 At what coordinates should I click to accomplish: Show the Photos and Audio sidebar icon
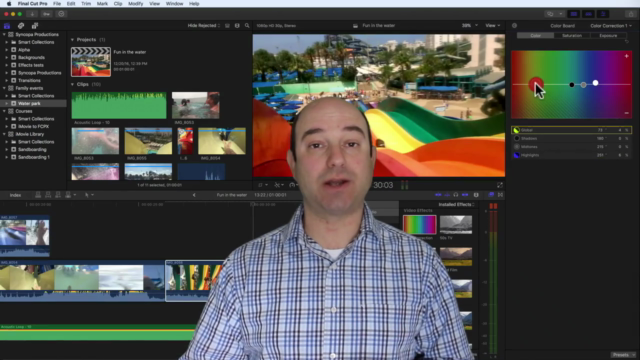[21, 26]
